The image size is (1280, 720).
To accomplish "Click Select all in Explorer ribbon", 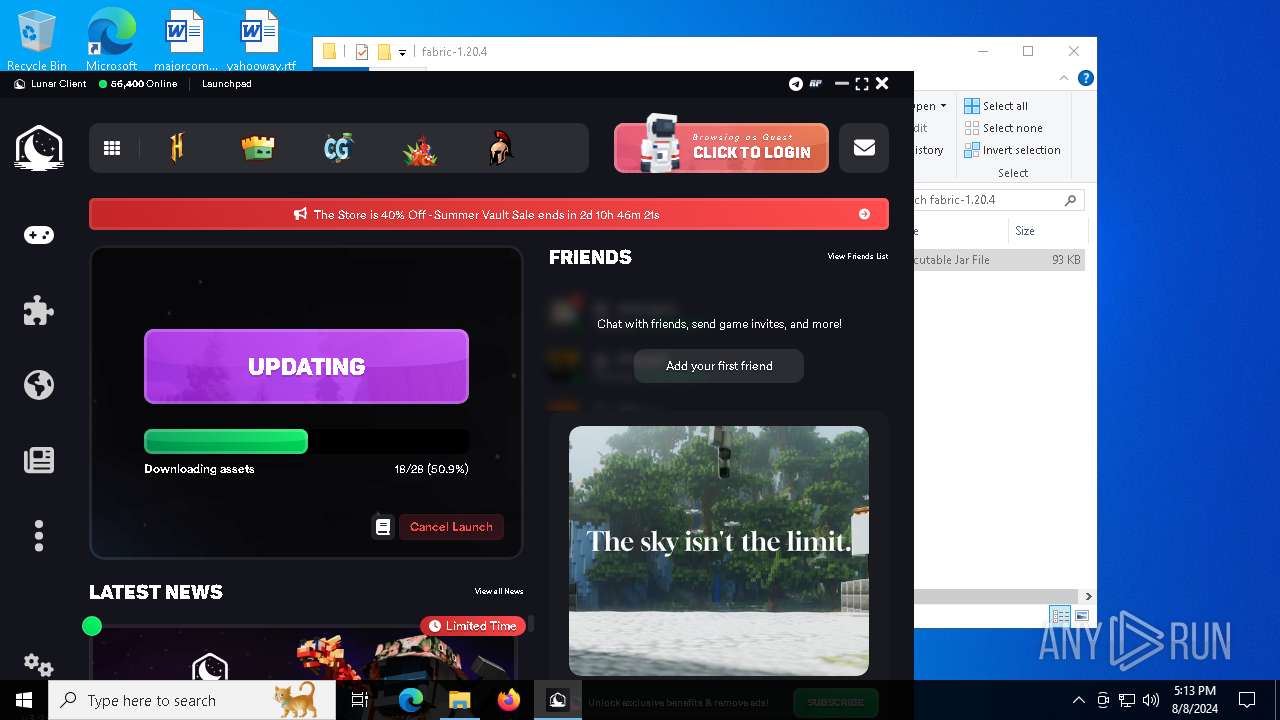I will pyautogui.click(x=996, y=106).
